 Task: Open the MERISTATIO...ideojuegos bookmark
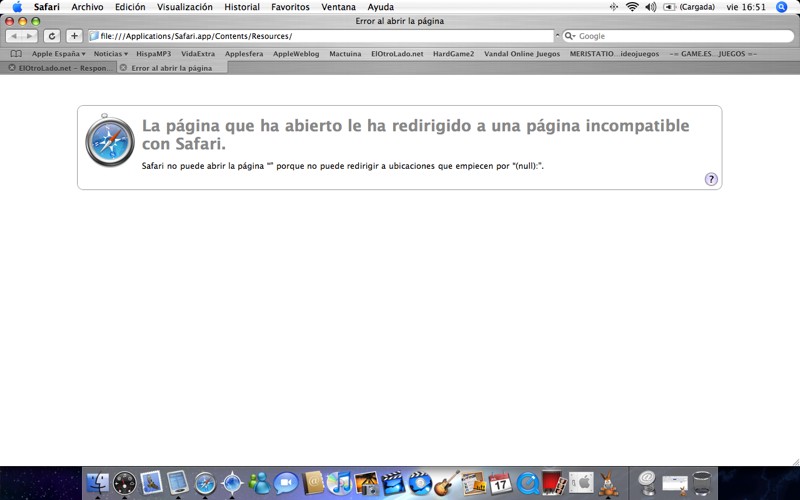click(614, 54)
